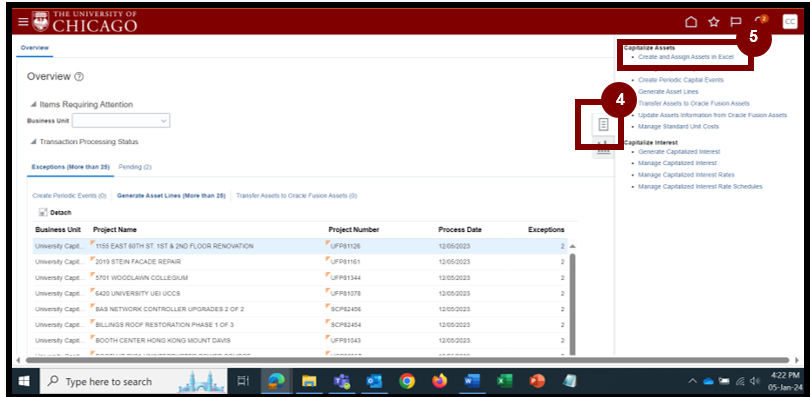810x397 pixels.
Task: Click the table scroll-up arrow
Action: pyautogui.click(x=572, y=246)
